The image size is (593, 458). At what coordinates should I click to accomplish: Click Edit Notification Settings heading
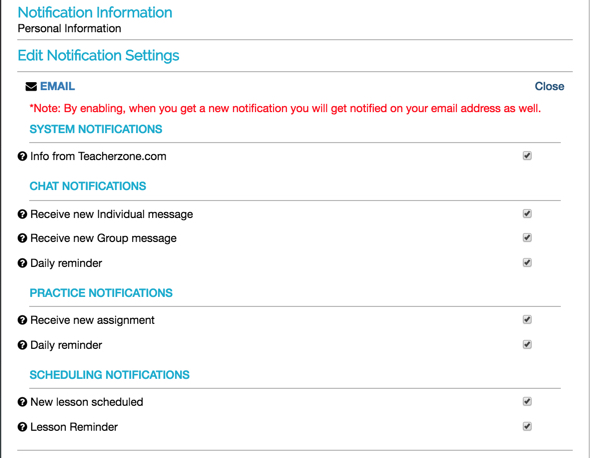pos(98,56)
